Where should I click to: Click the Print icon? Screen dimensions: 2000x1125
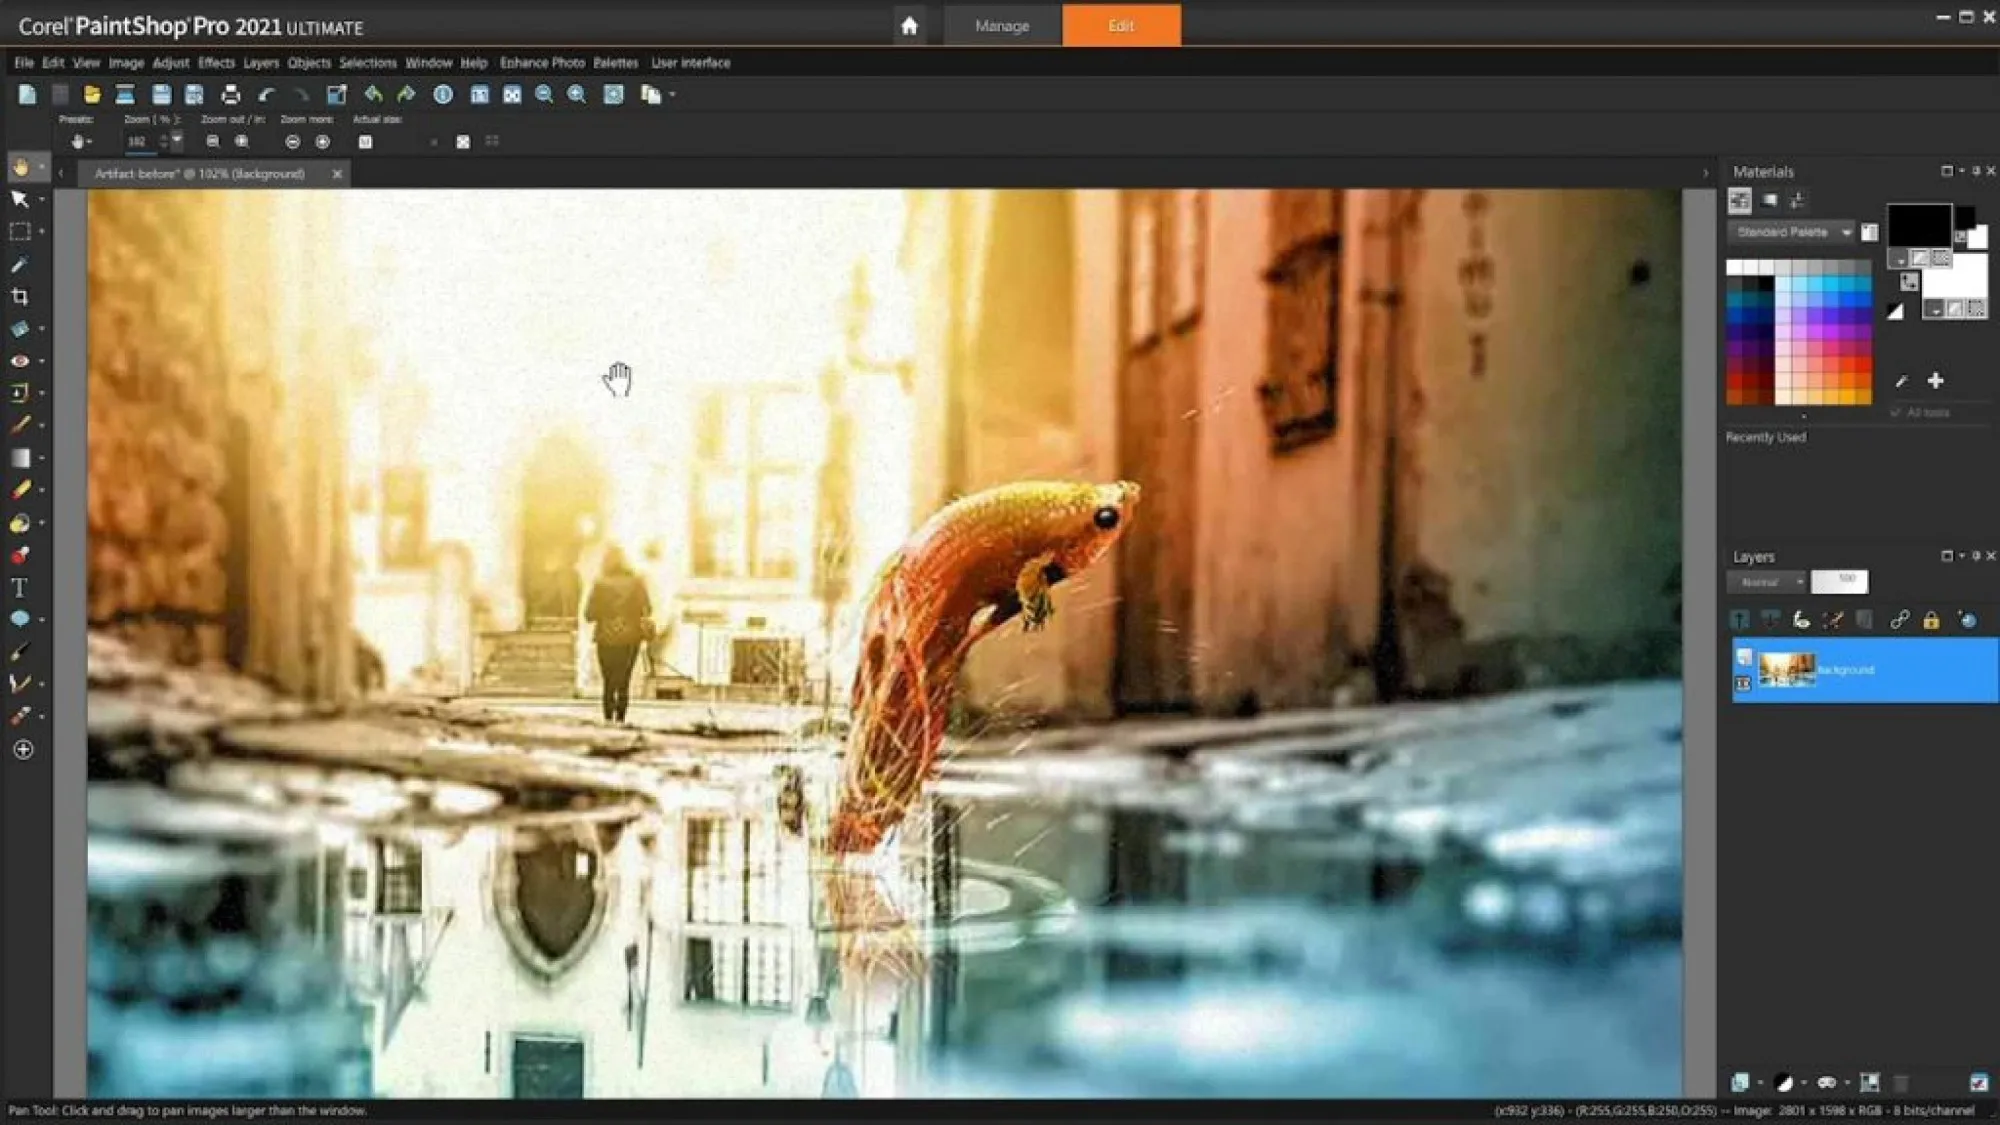(230, 94)
